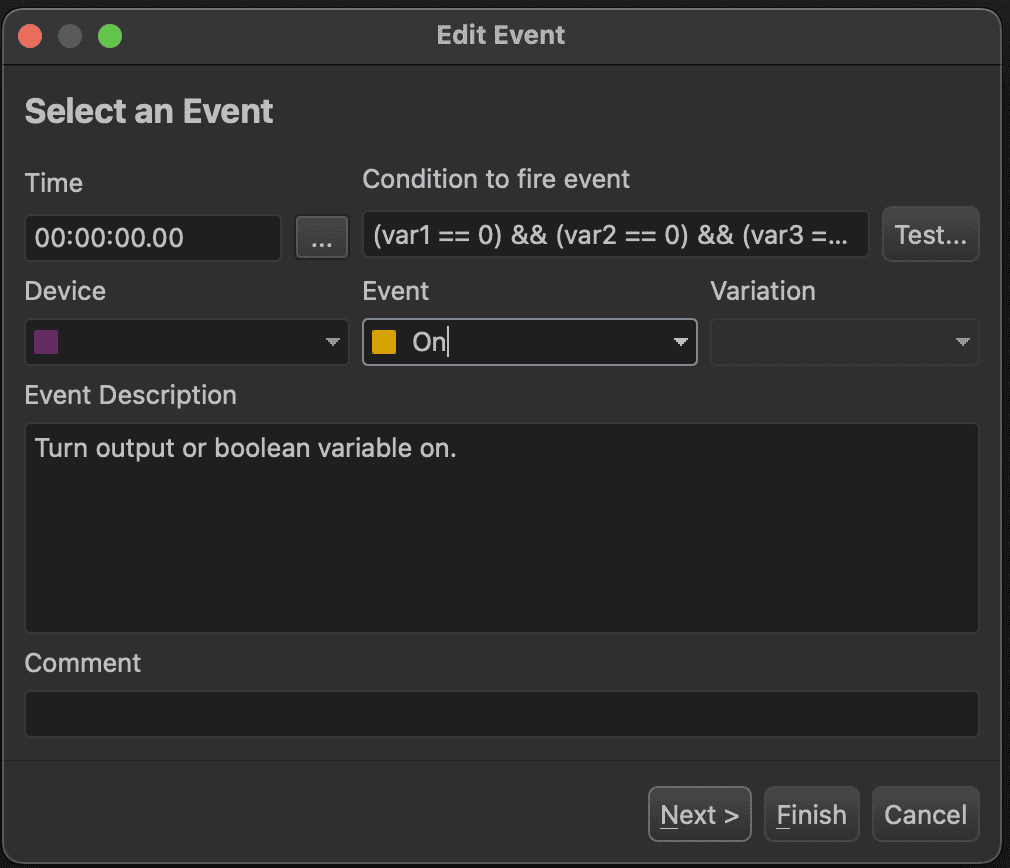Image resolution: width=1010 pixels, height=868 pixels.
Task: Click the "On" text in Event combo box
Action: click(x=429, y=342)
